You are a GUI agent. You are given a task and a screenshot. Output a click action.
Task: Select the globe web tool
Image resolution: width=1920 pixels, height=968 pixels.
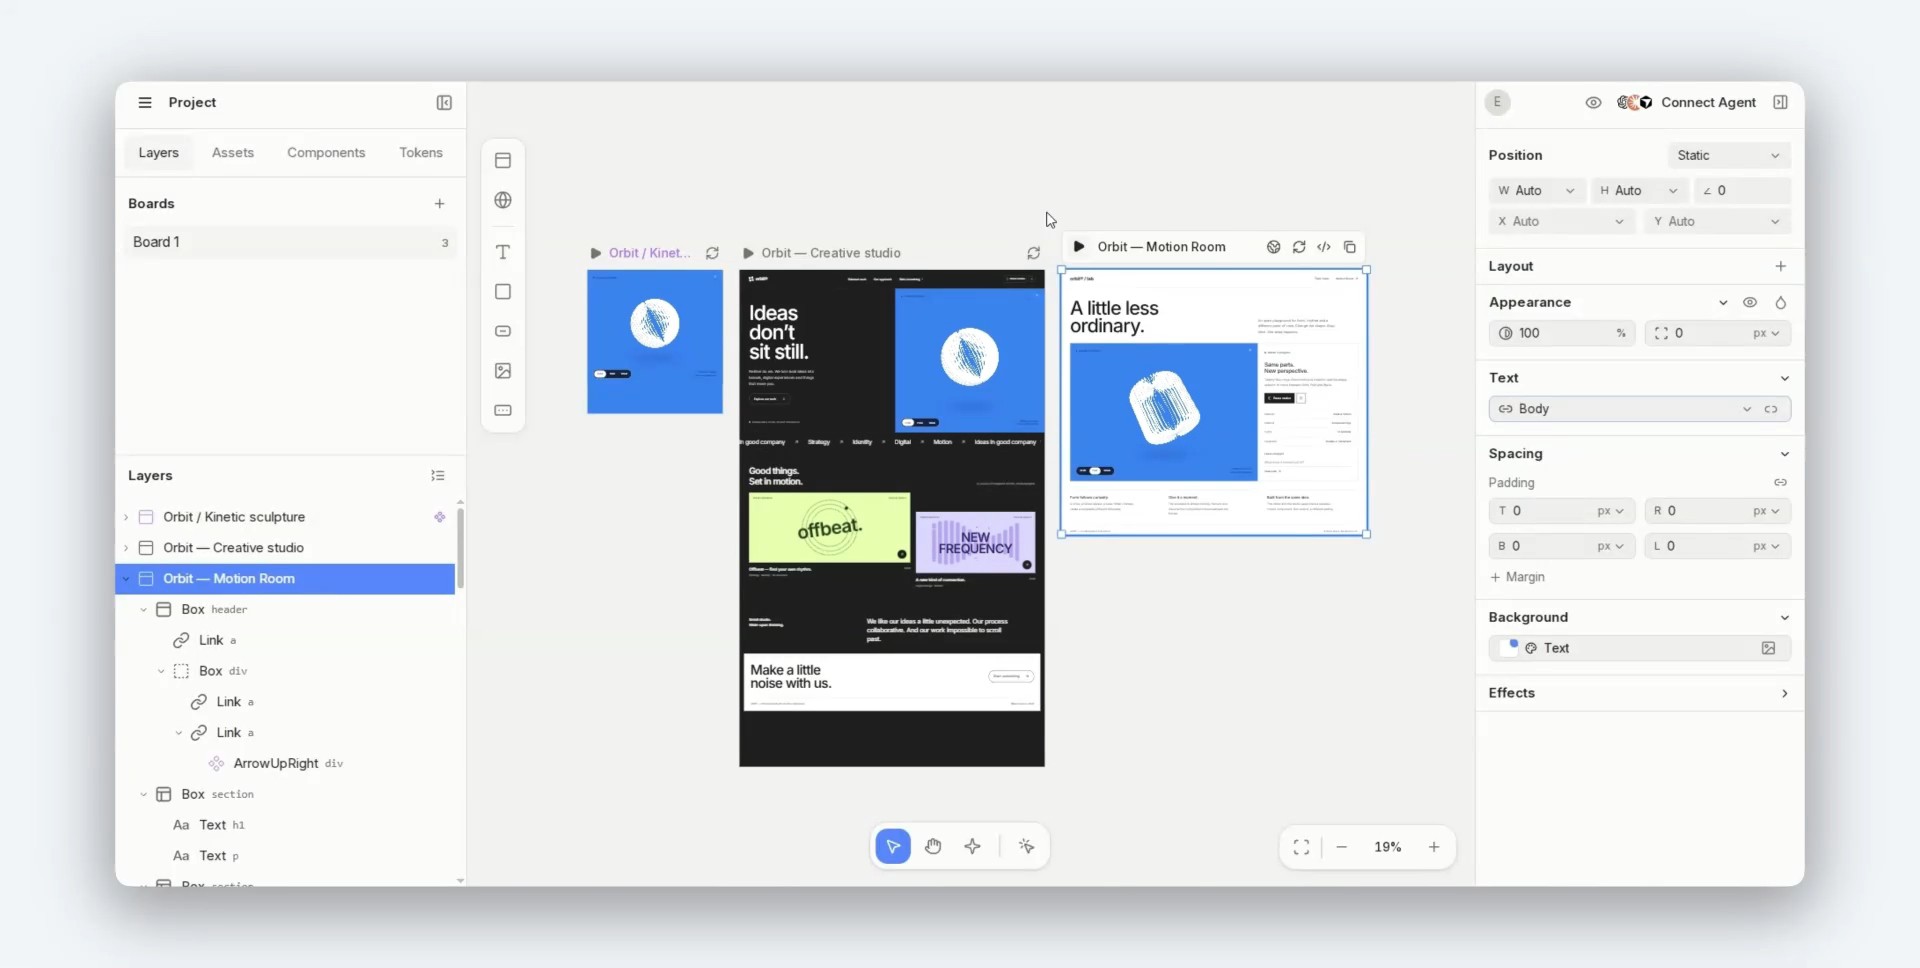pyautogui.click(x=503, y=200)
